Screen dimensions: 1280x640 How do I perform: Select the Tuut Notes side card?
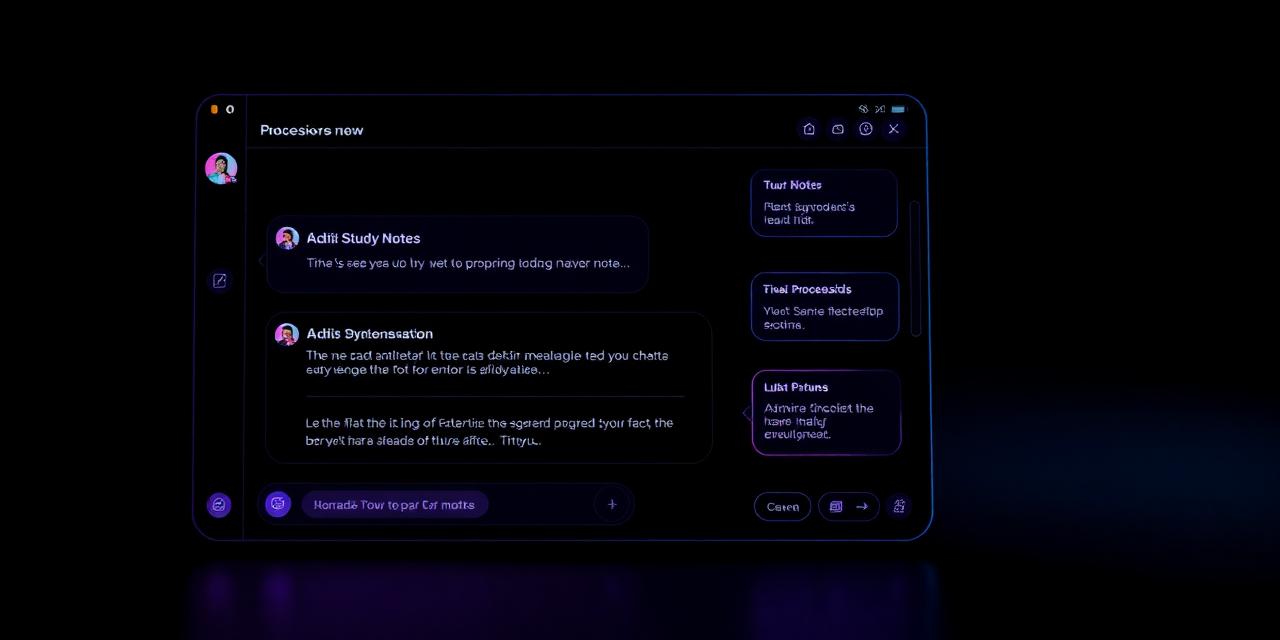click(824, 203)
